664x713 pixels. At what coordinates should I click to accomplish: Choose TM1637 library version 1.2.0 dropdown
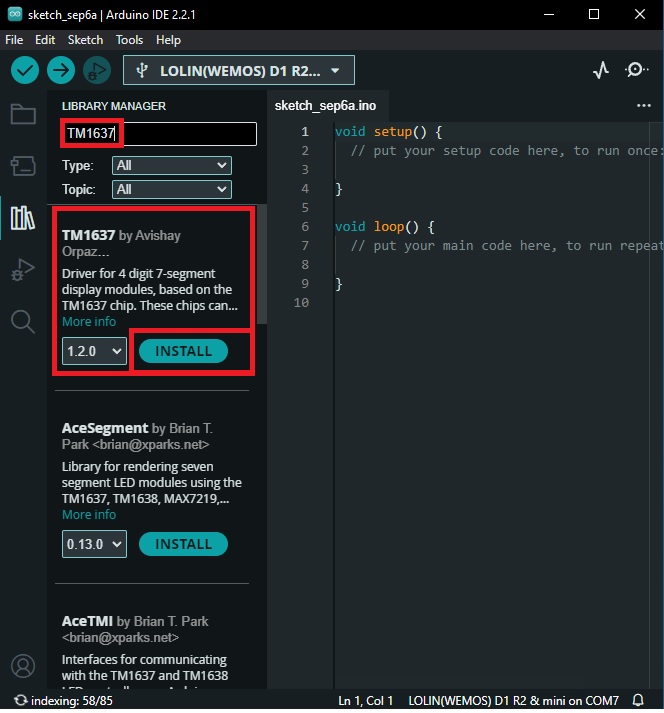[94, 351]
